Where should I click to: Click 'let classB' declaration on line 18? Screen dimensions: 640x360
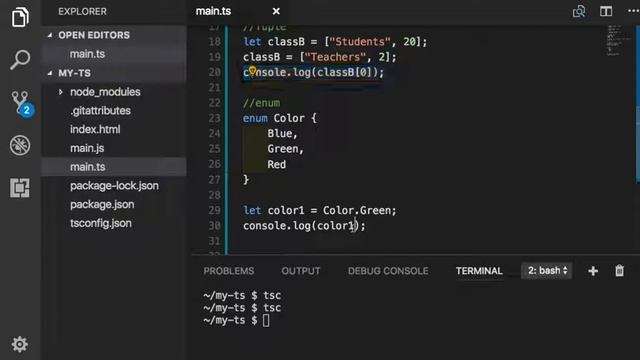point(335,42)
